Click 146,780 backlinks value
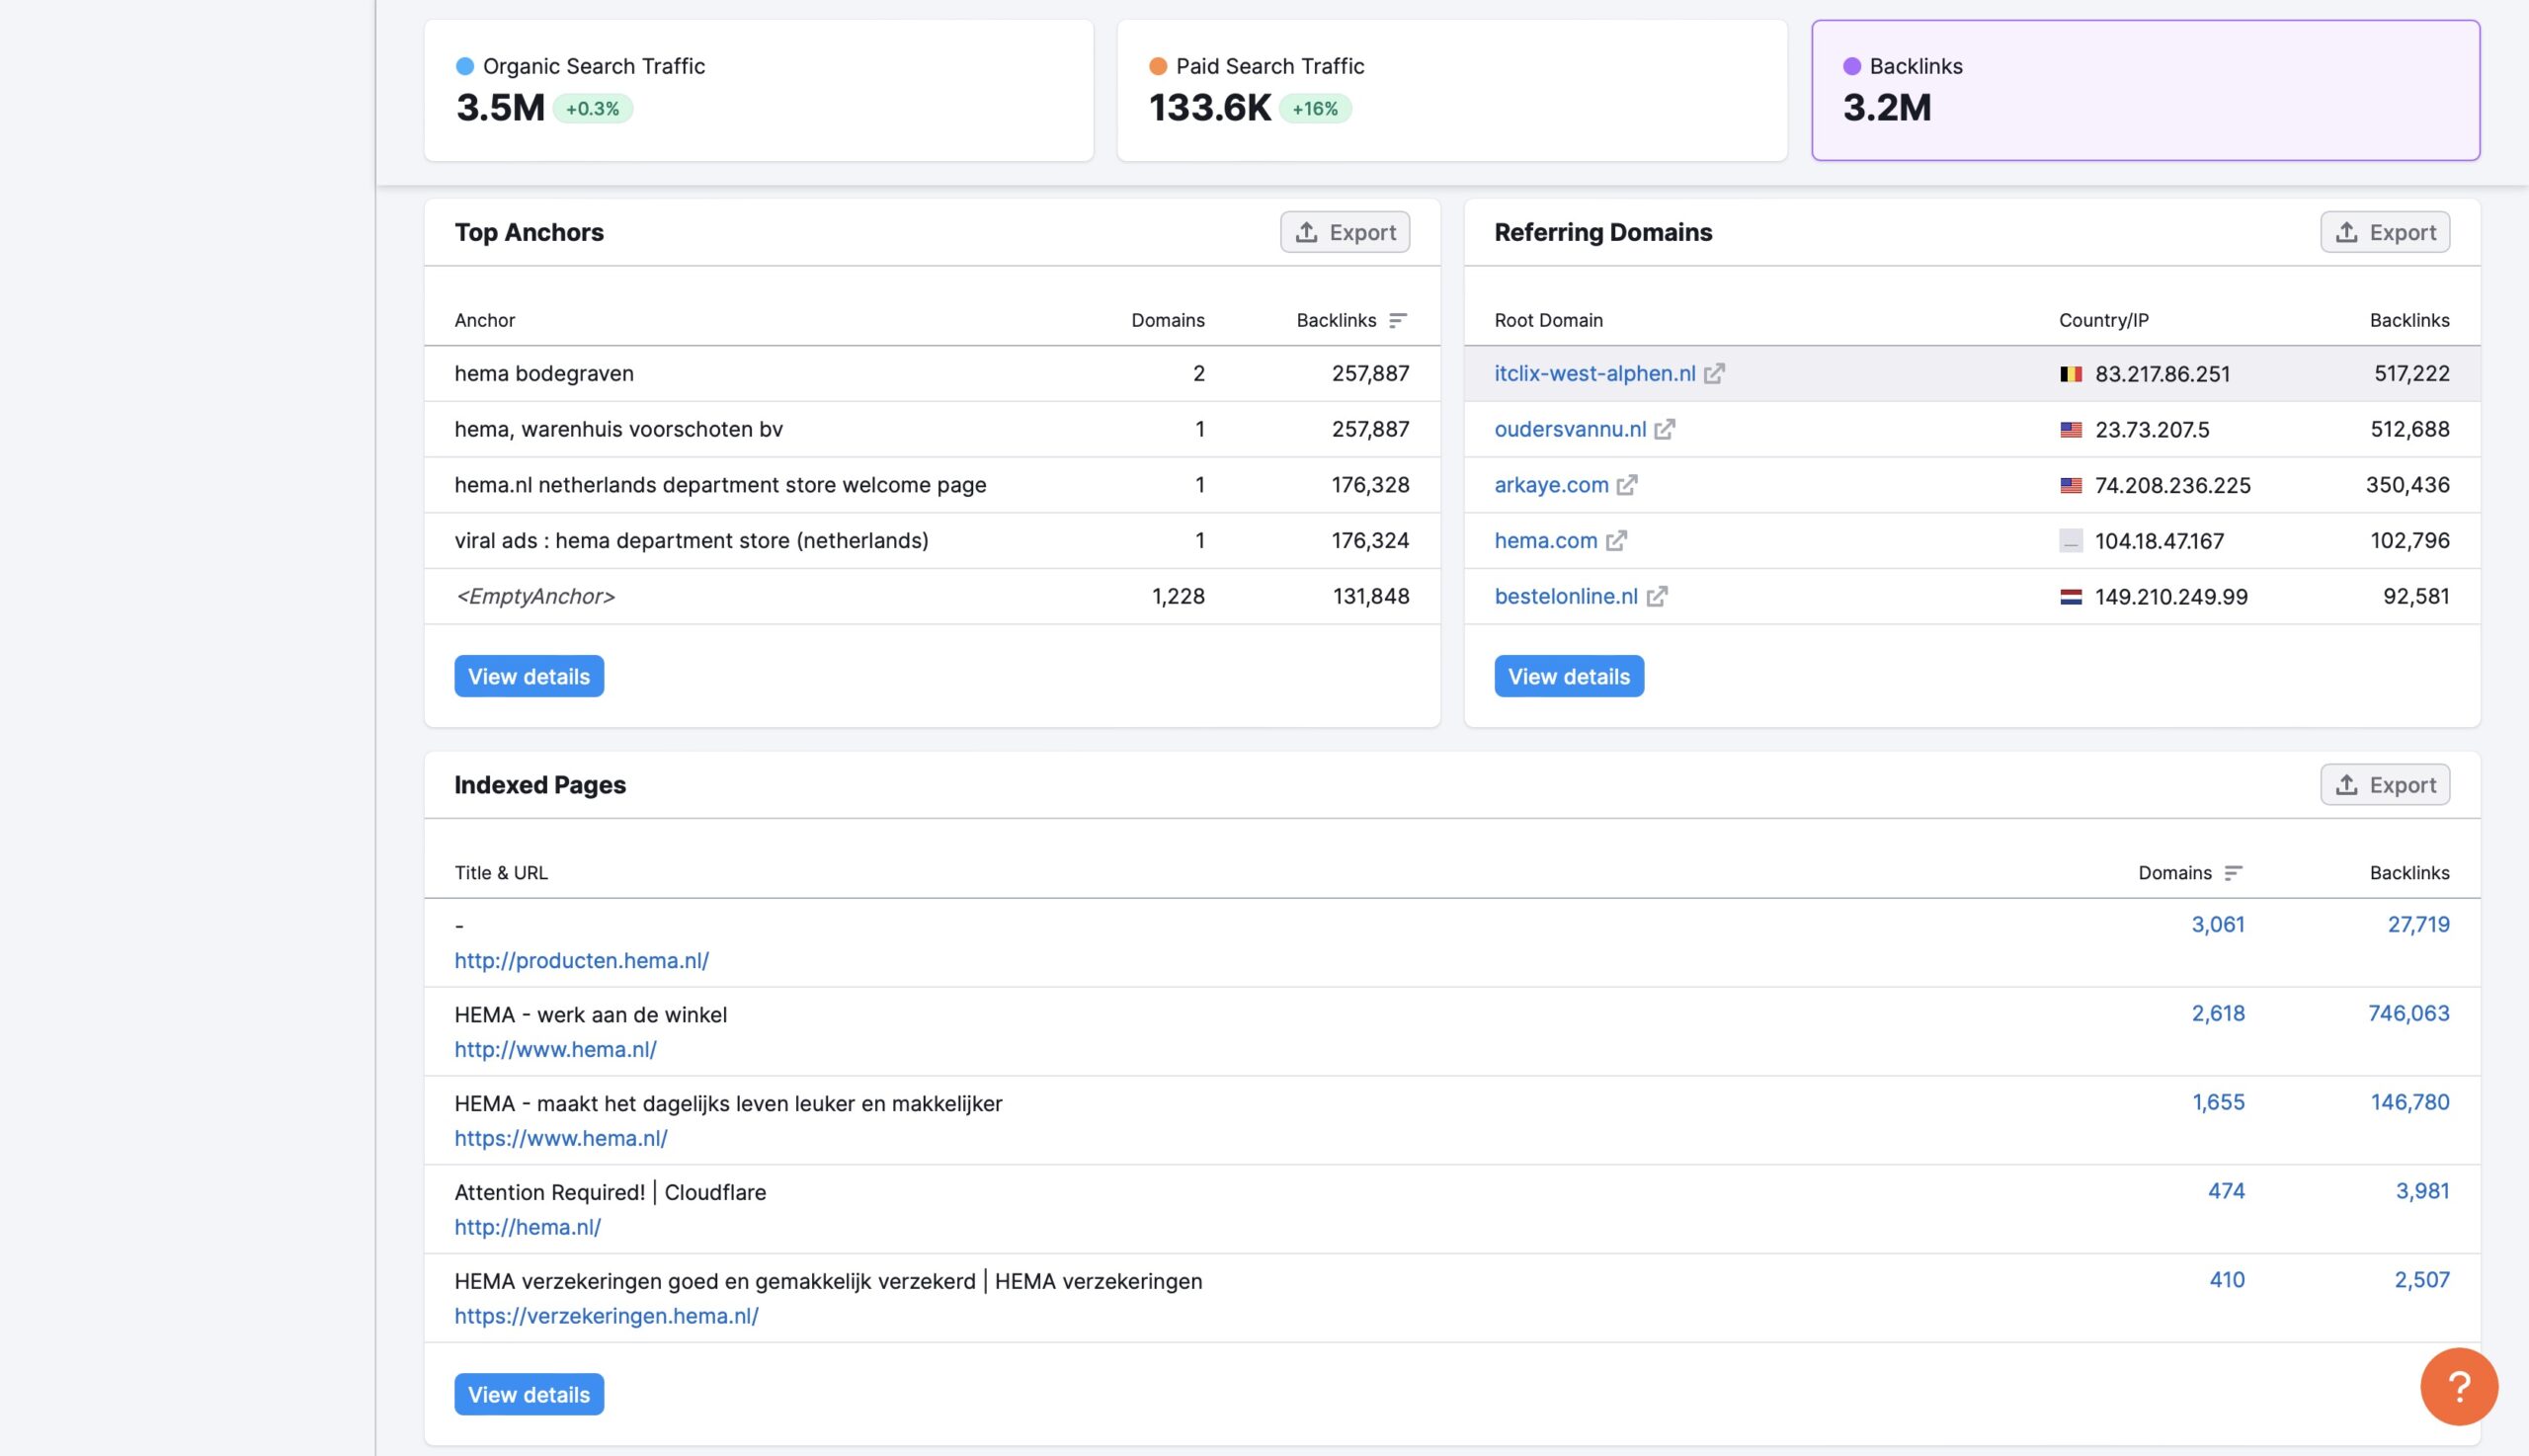This screenshot has width=2529, height=1456. click(x=2410, y=1102)
